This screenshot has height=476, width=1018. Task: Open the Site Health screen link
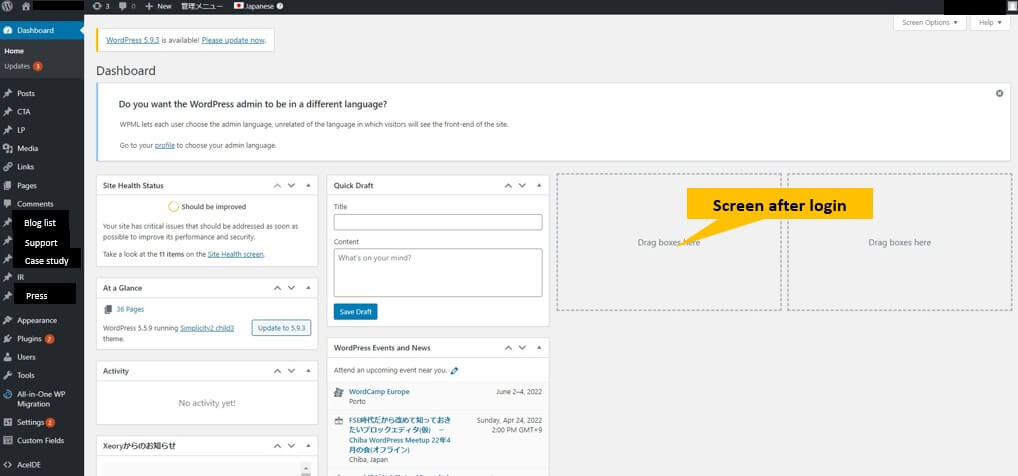[x=236, y=255]
